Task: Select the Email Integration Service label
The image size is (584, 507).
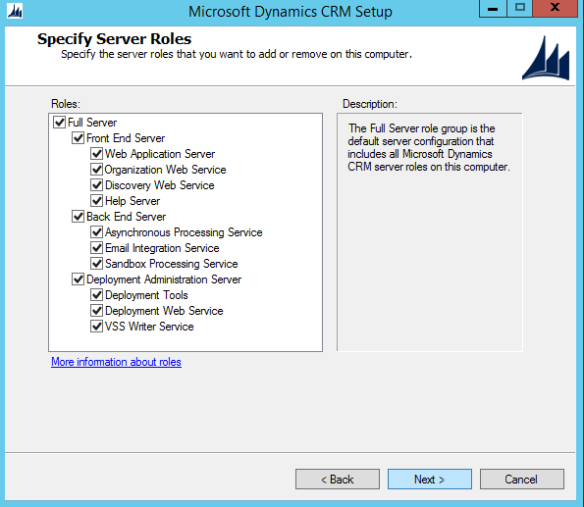Action: 162,248
